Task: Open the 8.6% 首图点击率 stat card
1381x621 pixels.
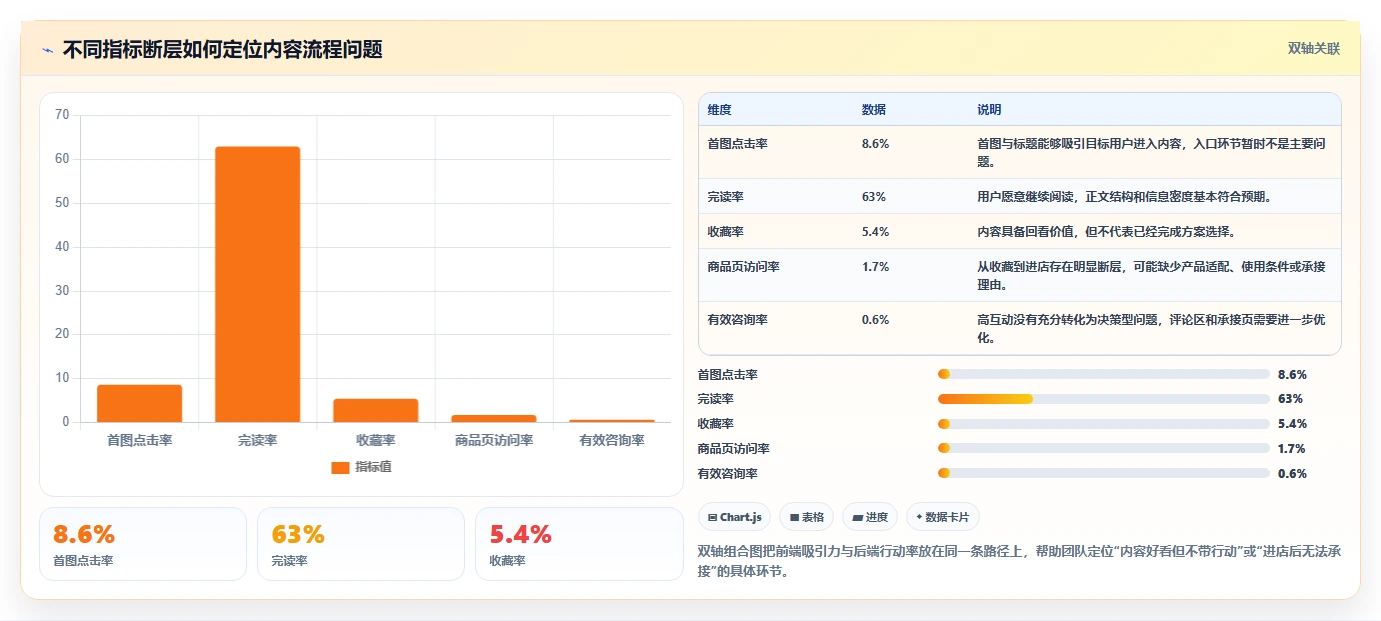Action: tap(143, 544)
